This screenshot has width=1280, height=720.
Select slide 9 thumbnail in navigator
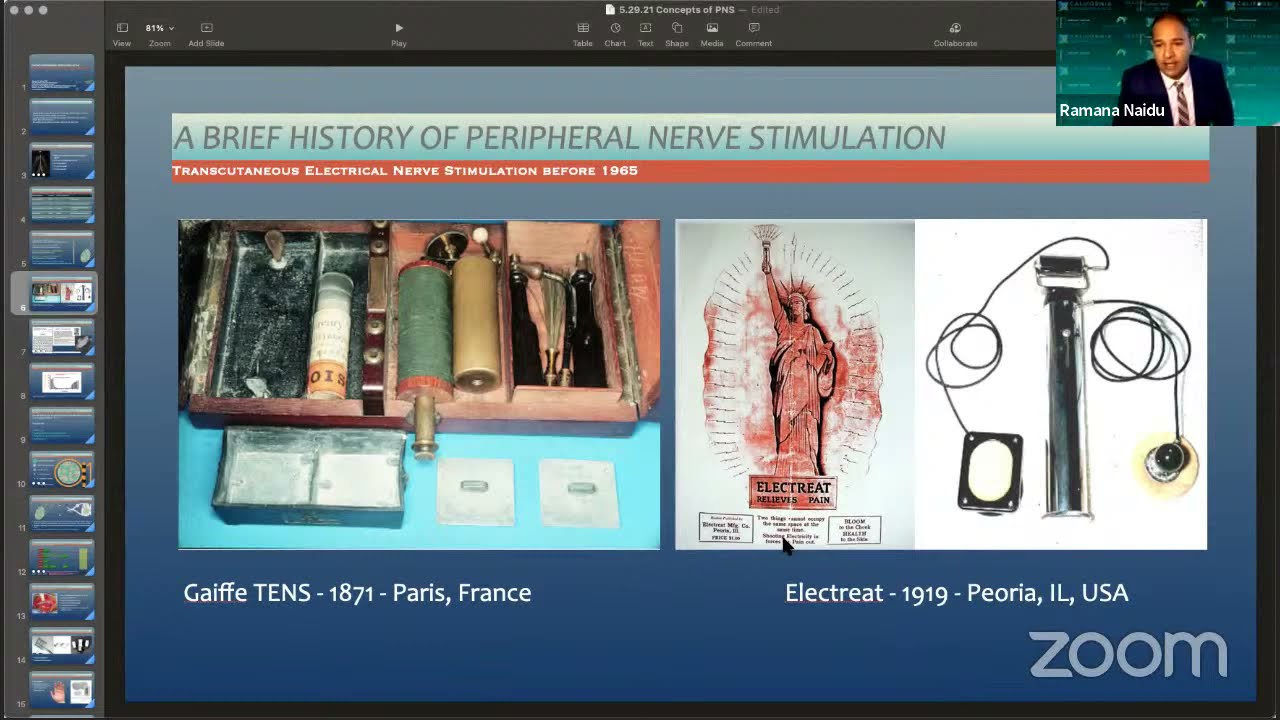click(x=62, y=426)
